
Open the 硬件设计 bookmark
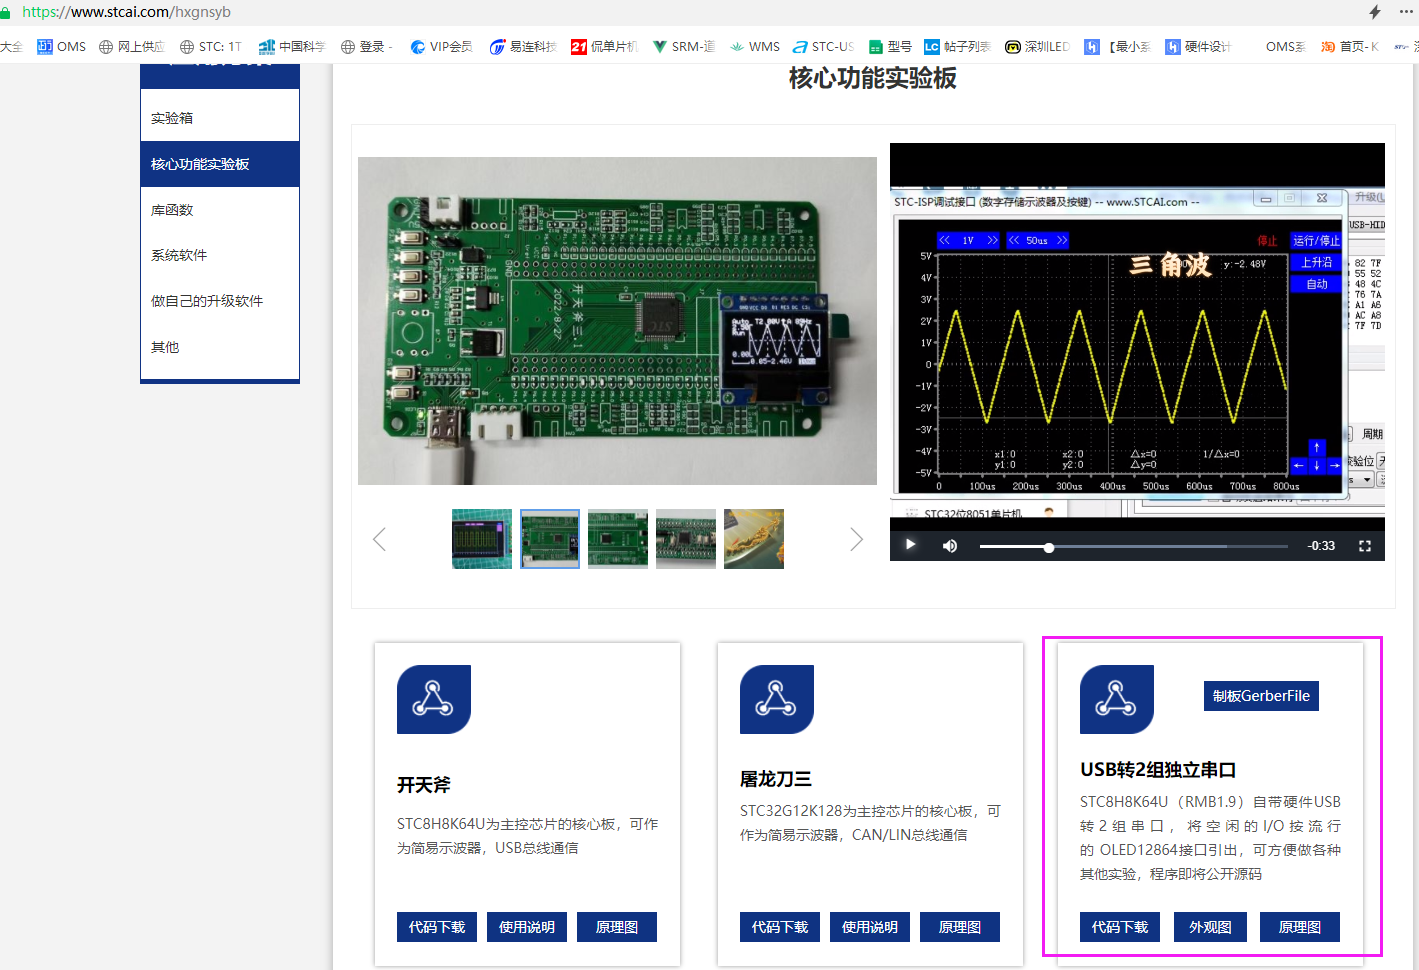coord(1198,47)
